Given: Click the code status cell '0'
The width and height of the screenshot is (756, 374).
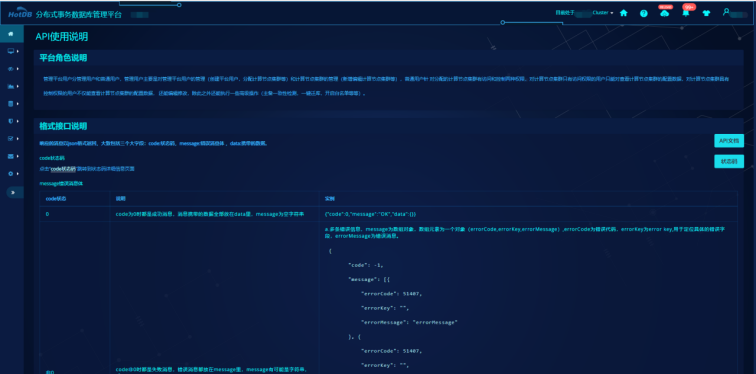Looking at the screenshot, I should click(47, 214).
